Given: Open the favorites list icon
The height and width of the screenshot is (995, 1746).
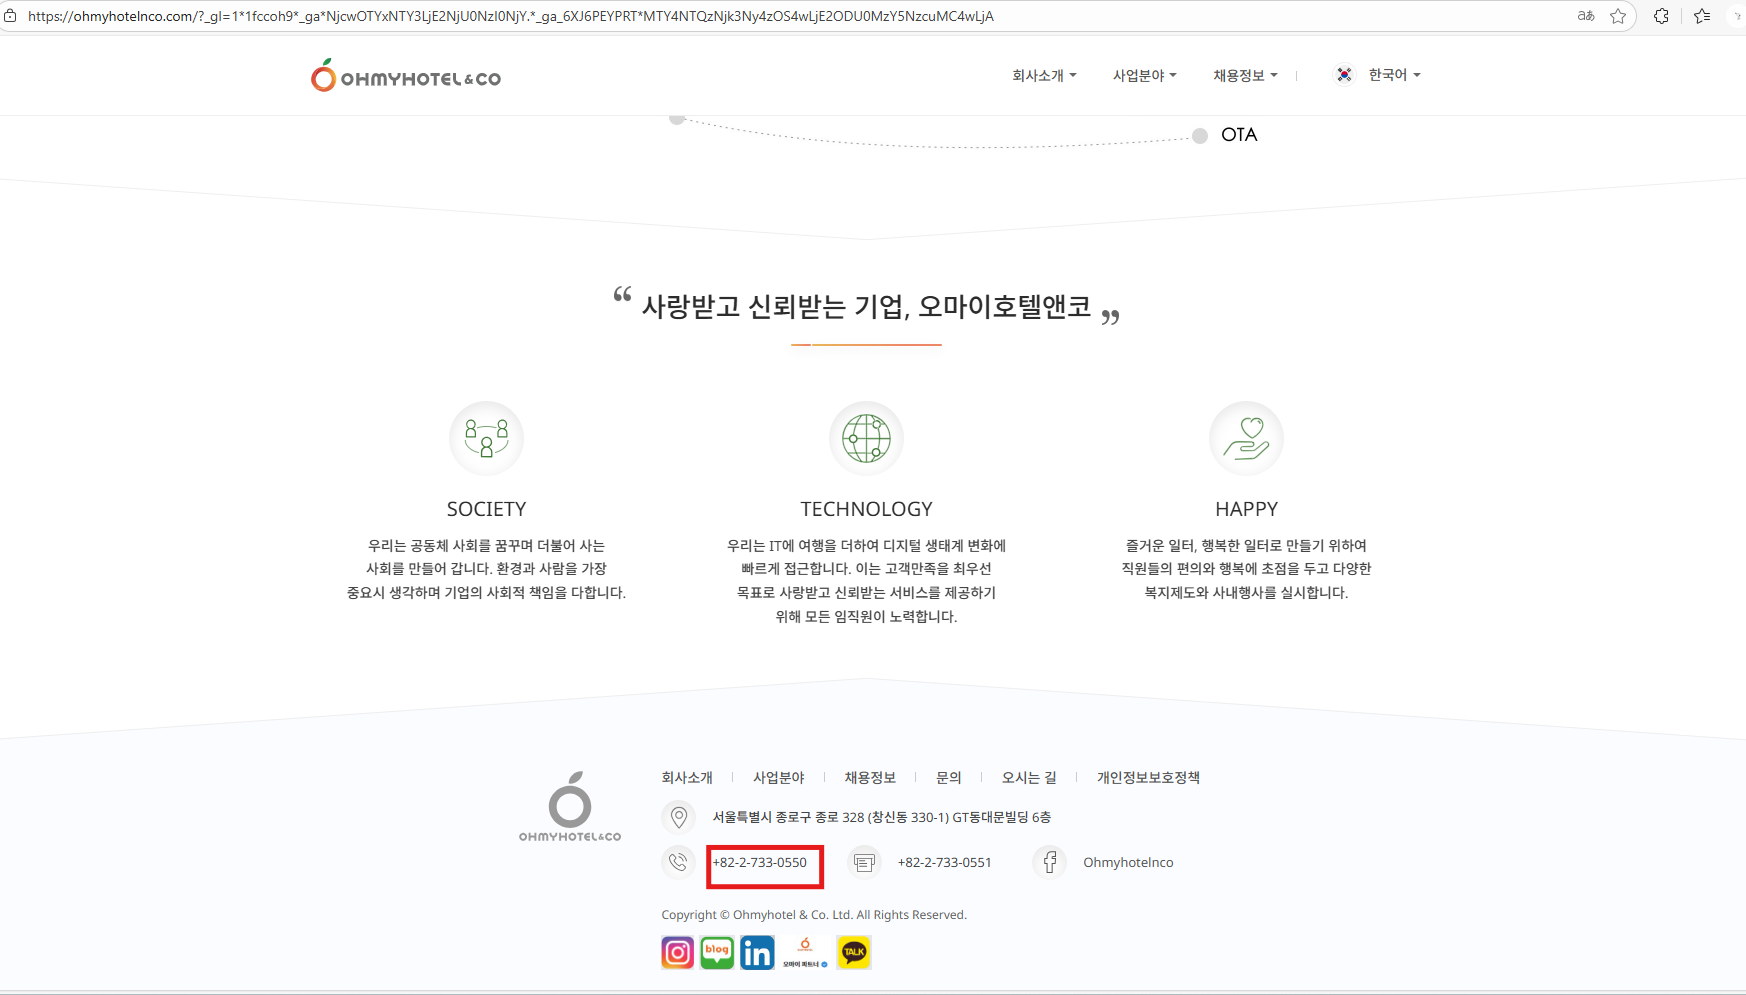Looking at the screenshot, I should click(x=1702, y=16).
